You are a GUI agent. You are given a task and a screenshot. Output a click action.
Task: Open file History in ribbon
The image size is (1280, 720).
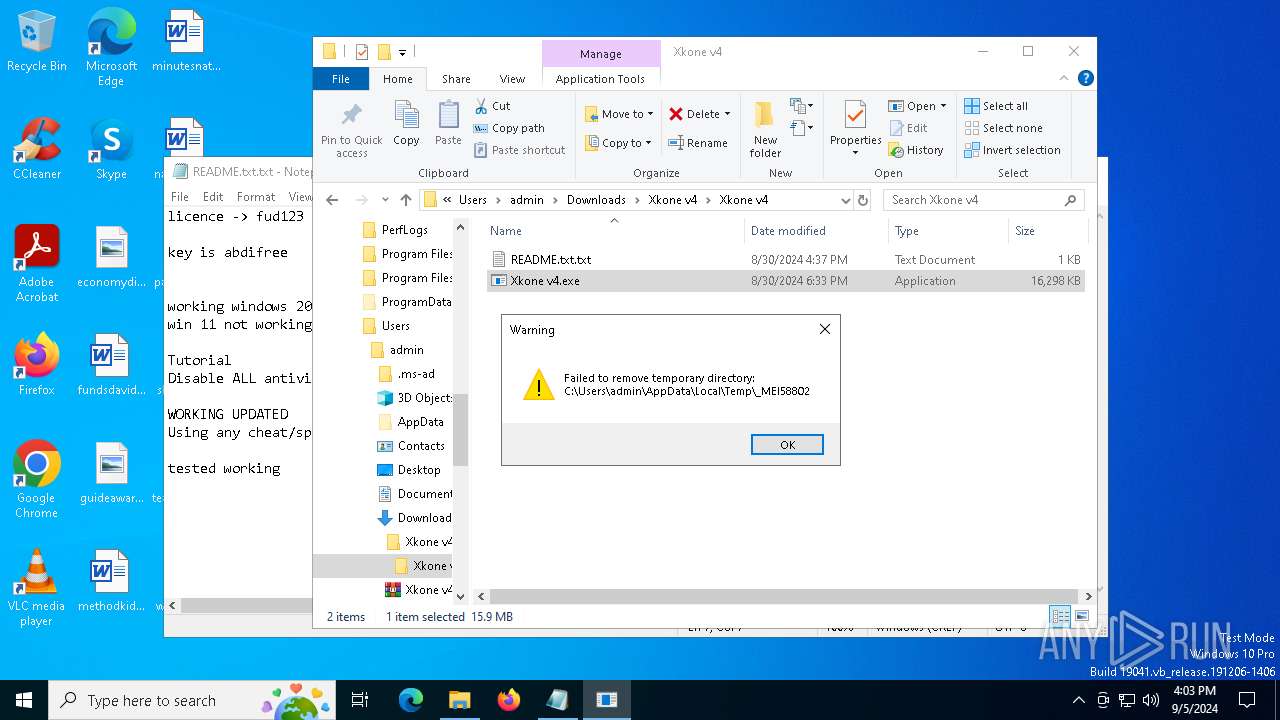point(915,150)
